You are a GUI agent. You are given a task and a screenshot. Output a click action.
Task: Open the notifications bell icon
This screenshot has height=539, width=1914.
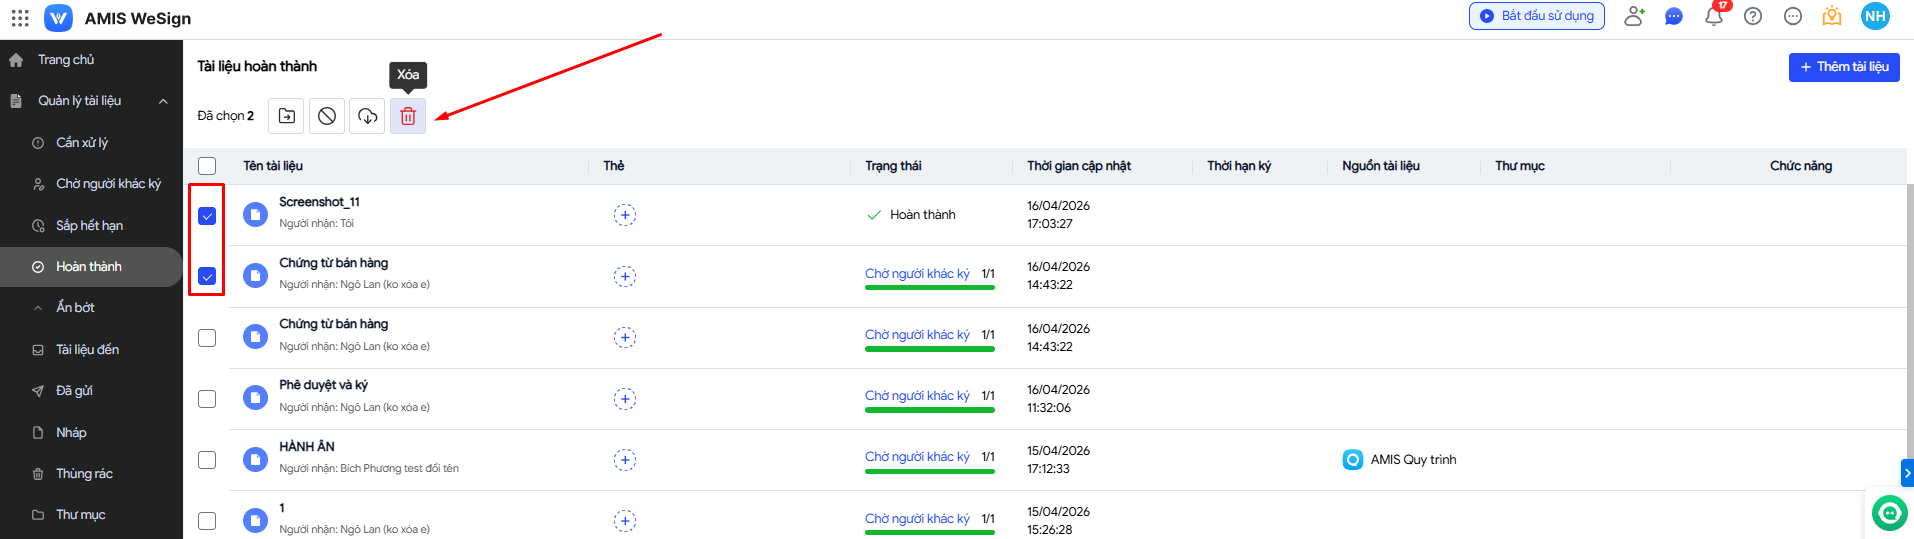pos(1714,17)
